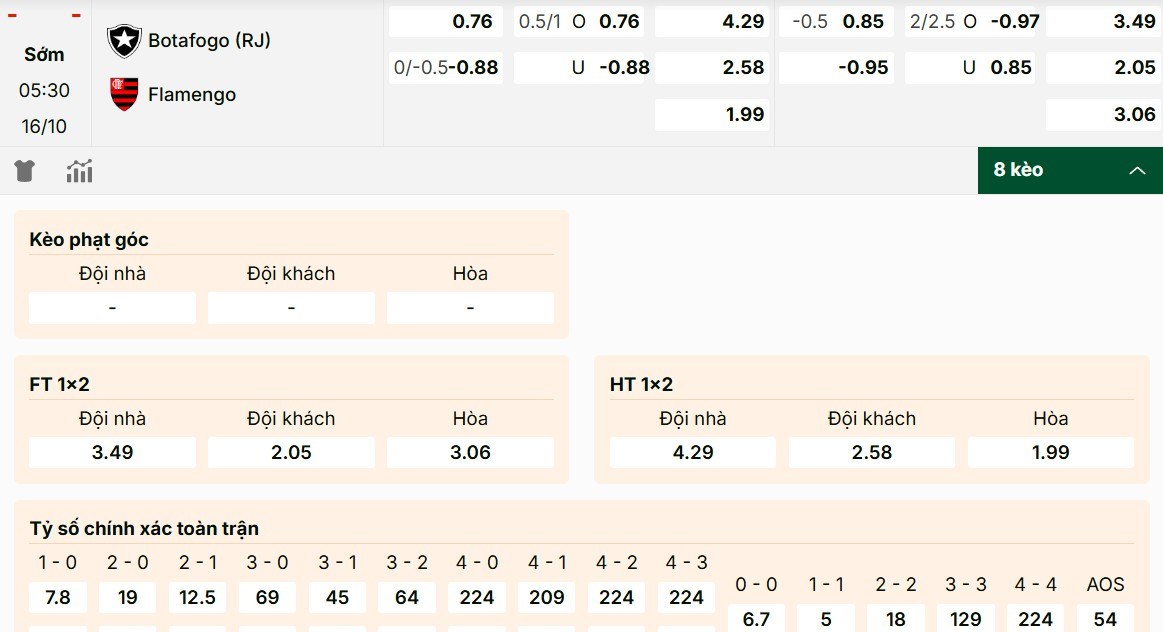Select the 2.05 FT away win odds
This screenshot has height=632, width=1163.
coord(290,452)
